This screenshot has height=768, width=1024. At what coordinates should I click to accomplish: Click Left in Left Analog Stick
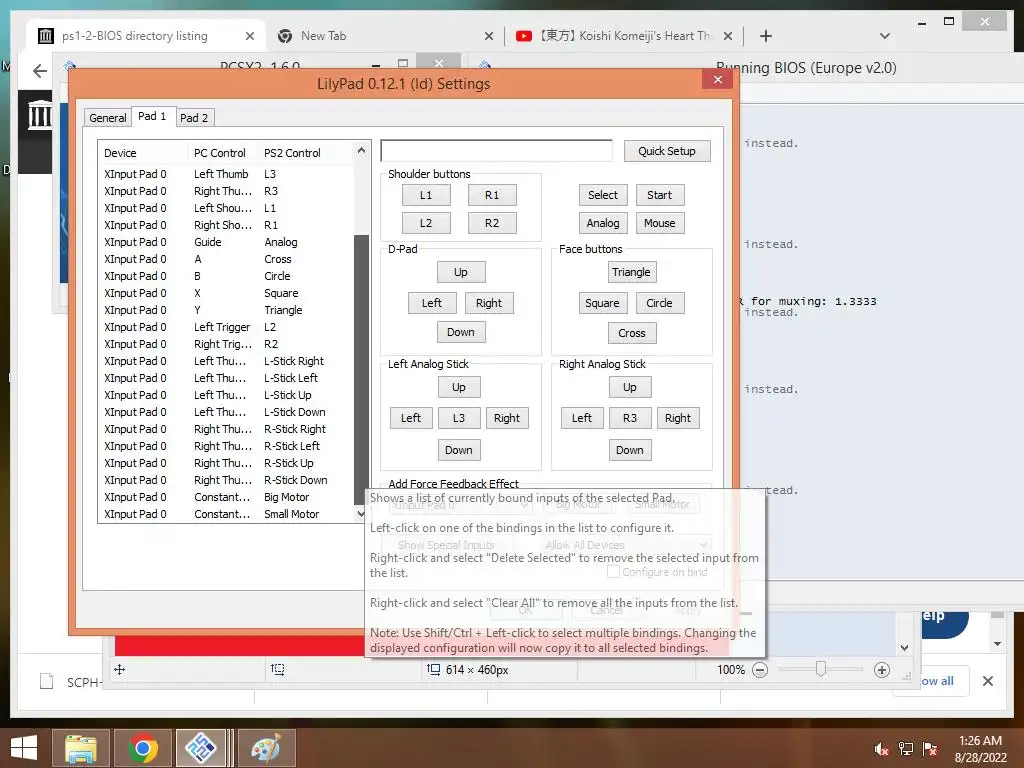411,418
